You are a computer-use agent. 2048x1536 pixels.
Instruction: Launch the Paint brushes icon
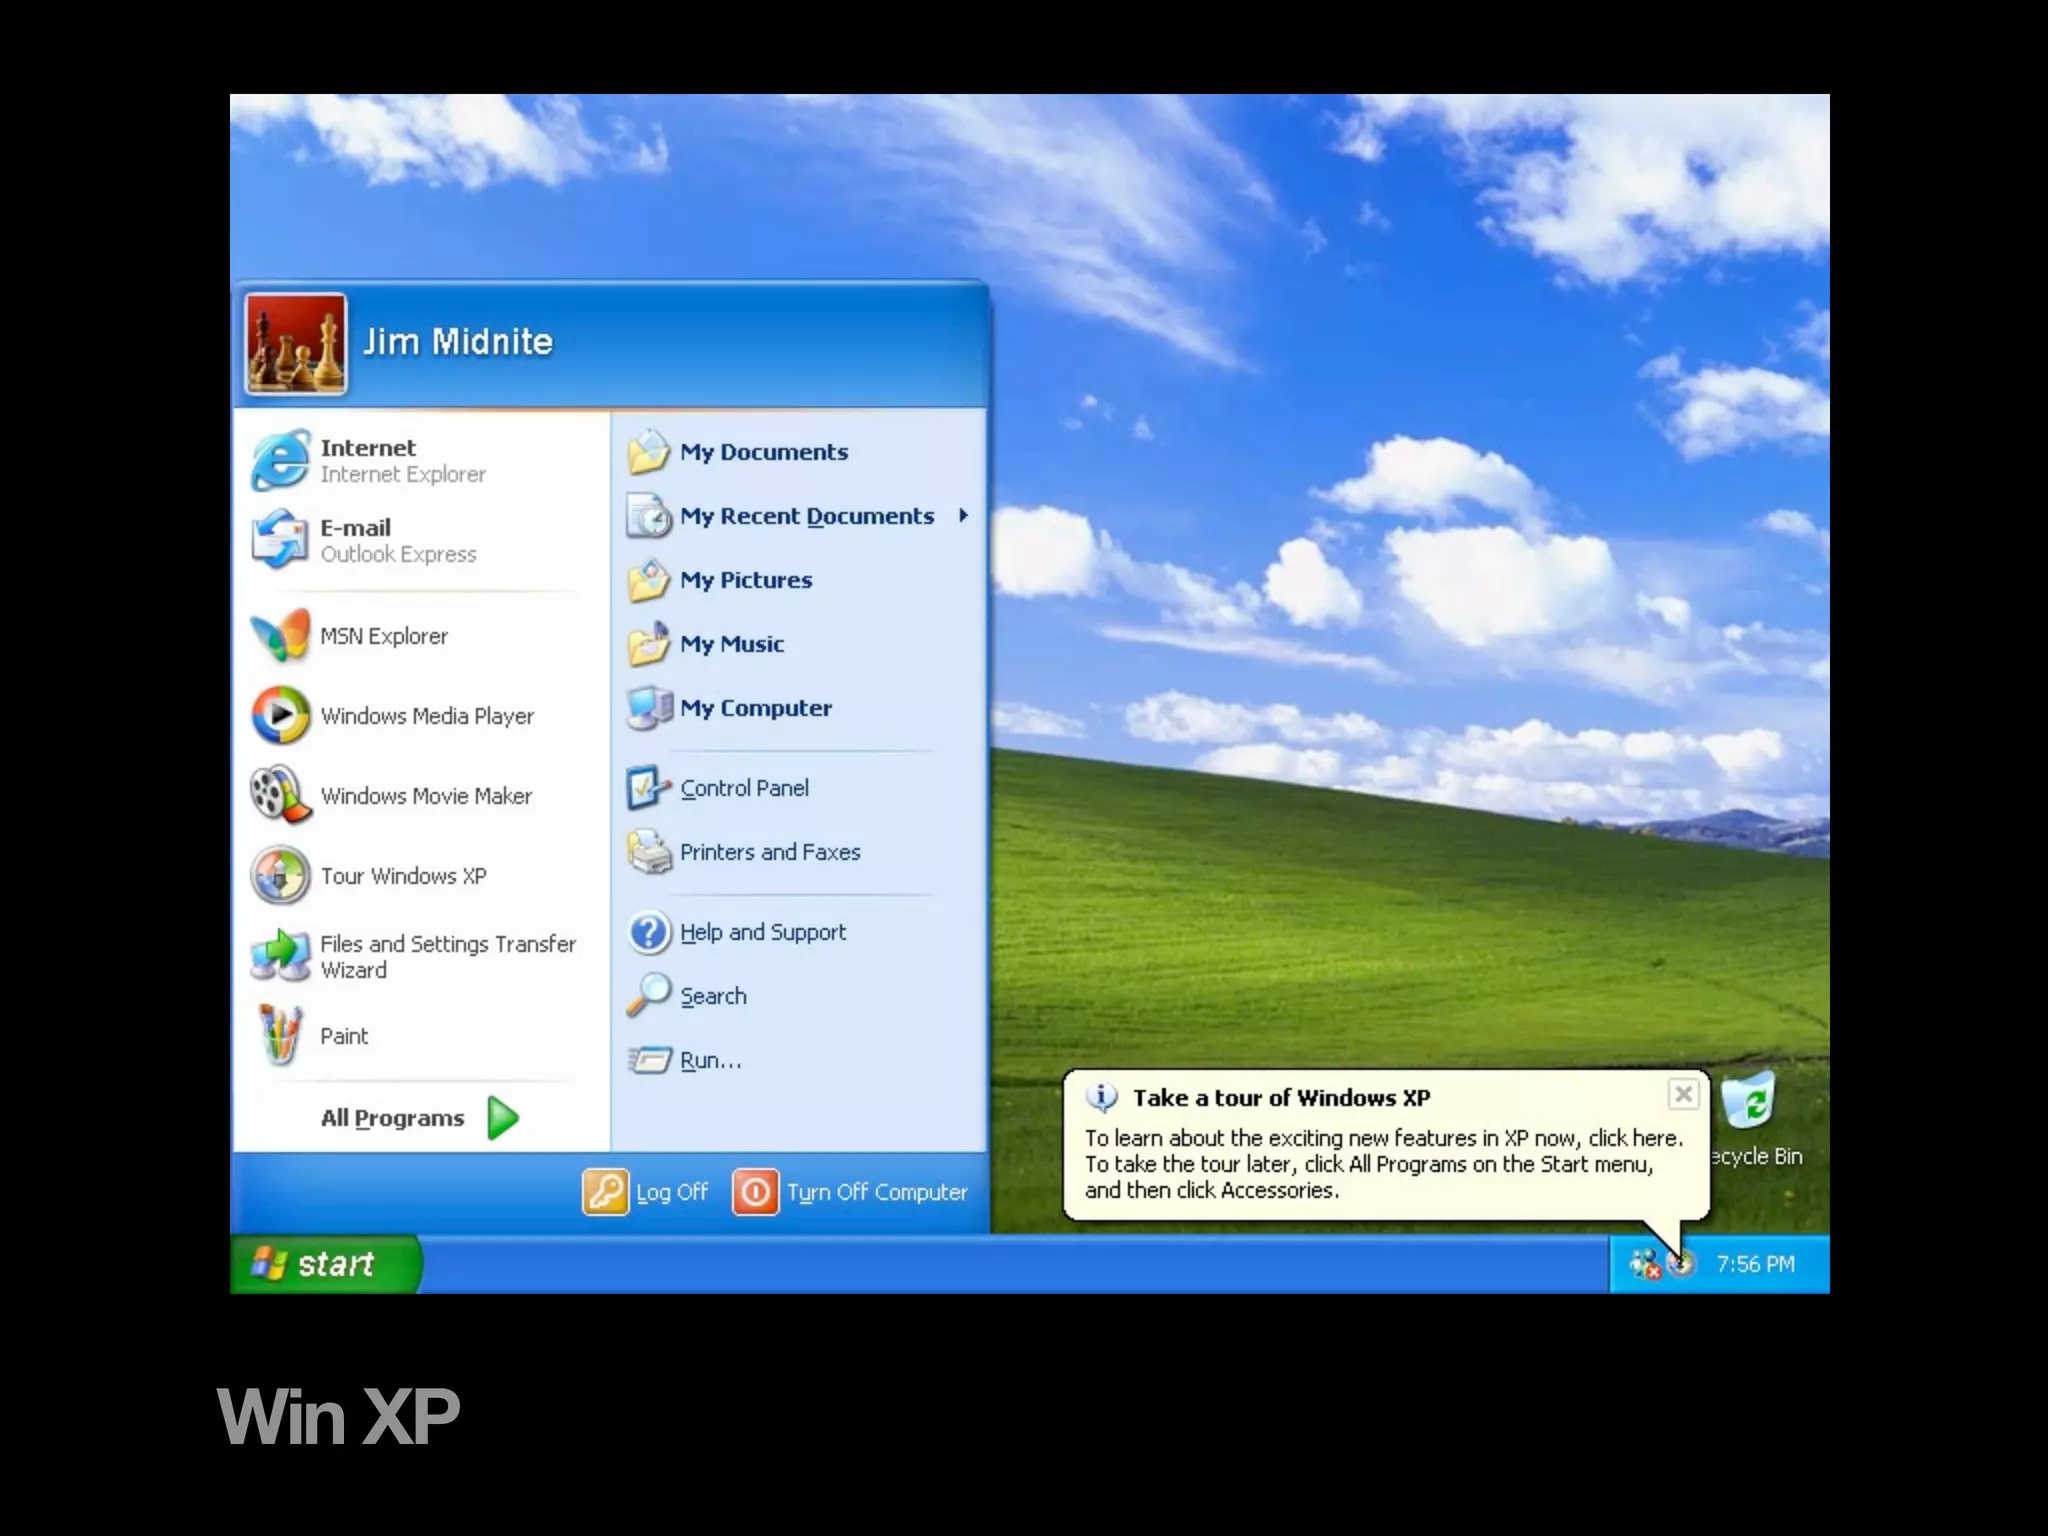(x=280, y=1035)
